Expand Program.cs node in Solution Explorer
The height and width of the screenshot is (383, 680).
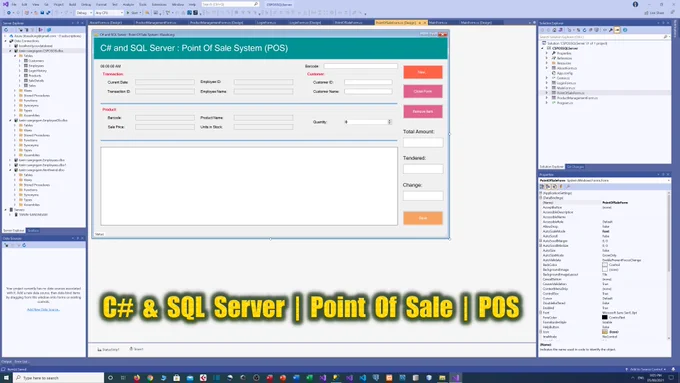(x=547, y=103)
